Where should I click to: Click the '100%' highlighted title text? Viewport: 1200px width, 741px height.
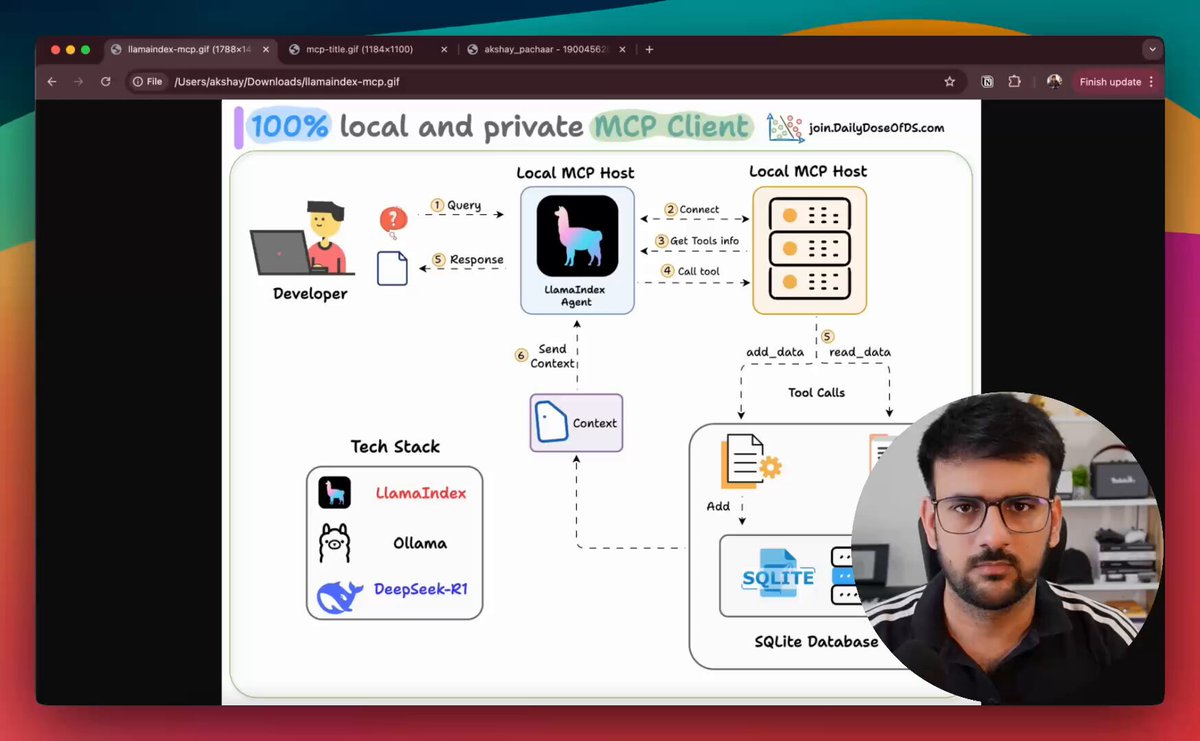point(289,126)
